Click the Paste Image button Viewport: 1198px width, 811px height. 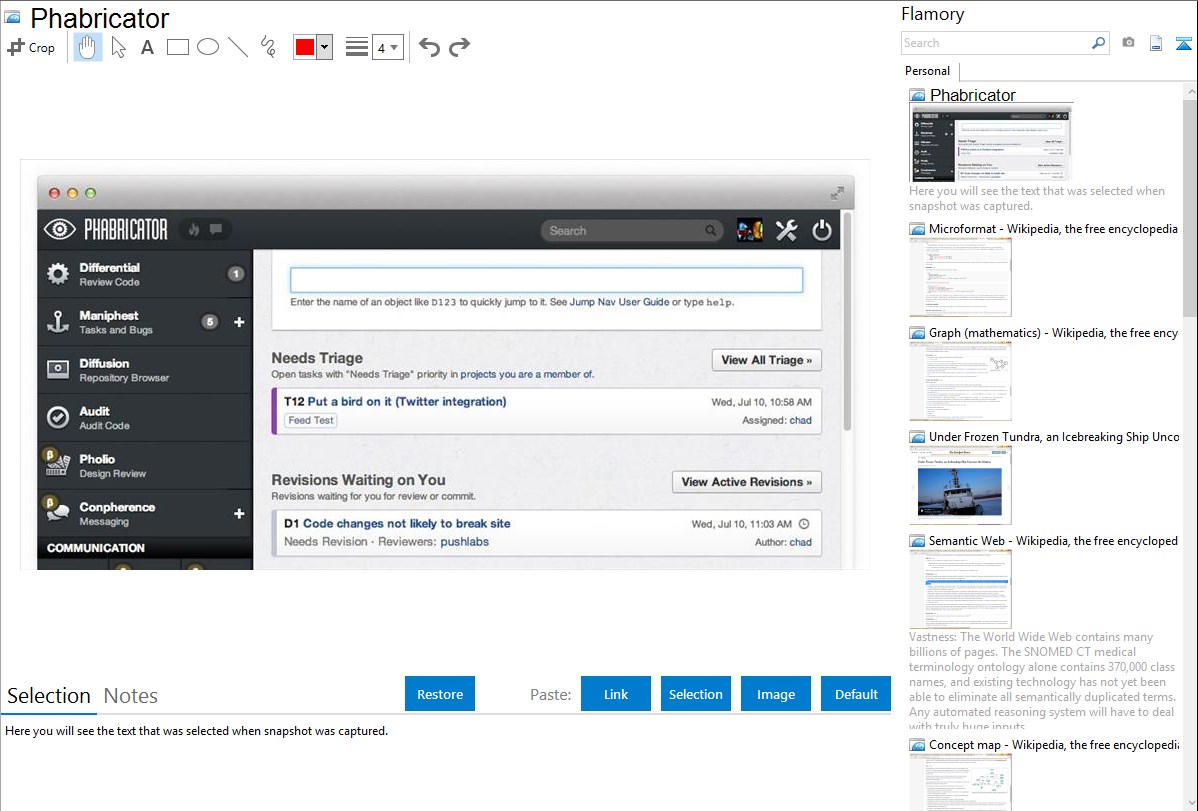click(x=775, y=694)
